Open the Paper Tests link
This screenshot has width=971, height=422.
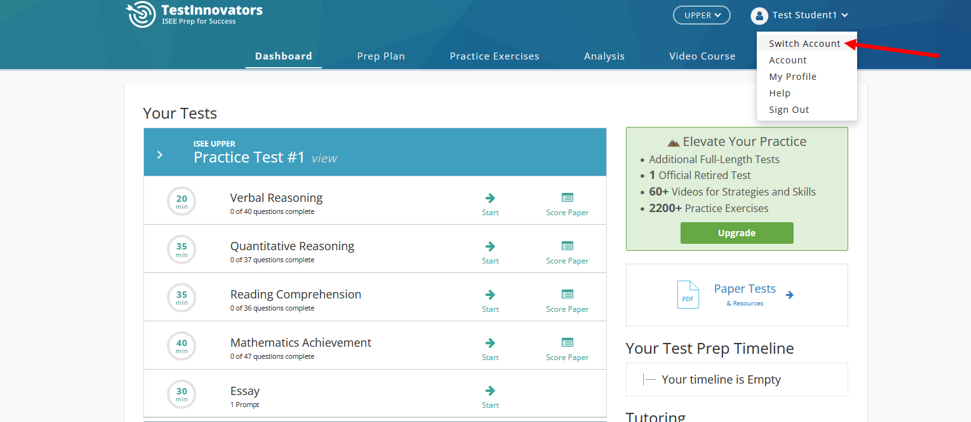click(744, 289)
